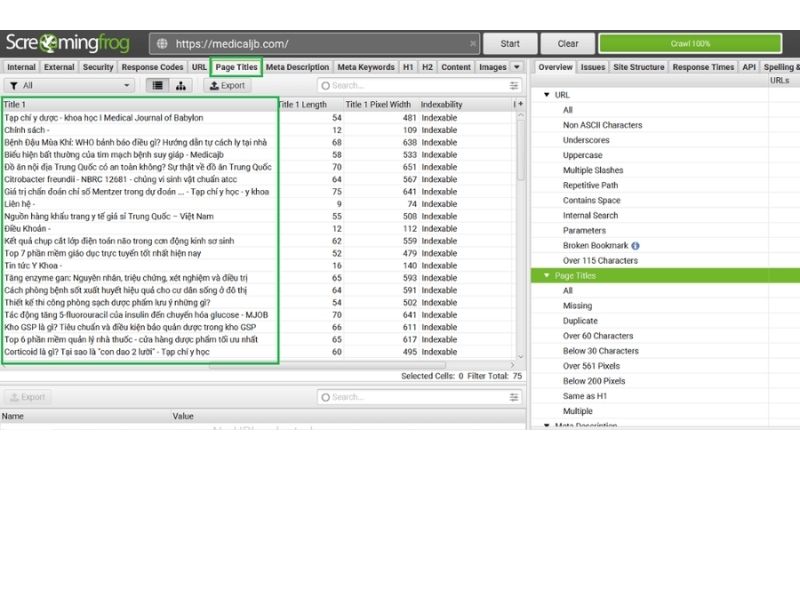Viewport: 800px width, 600px height.
Task: Click the globe icon in URL bar
Action: pos(162,44)
